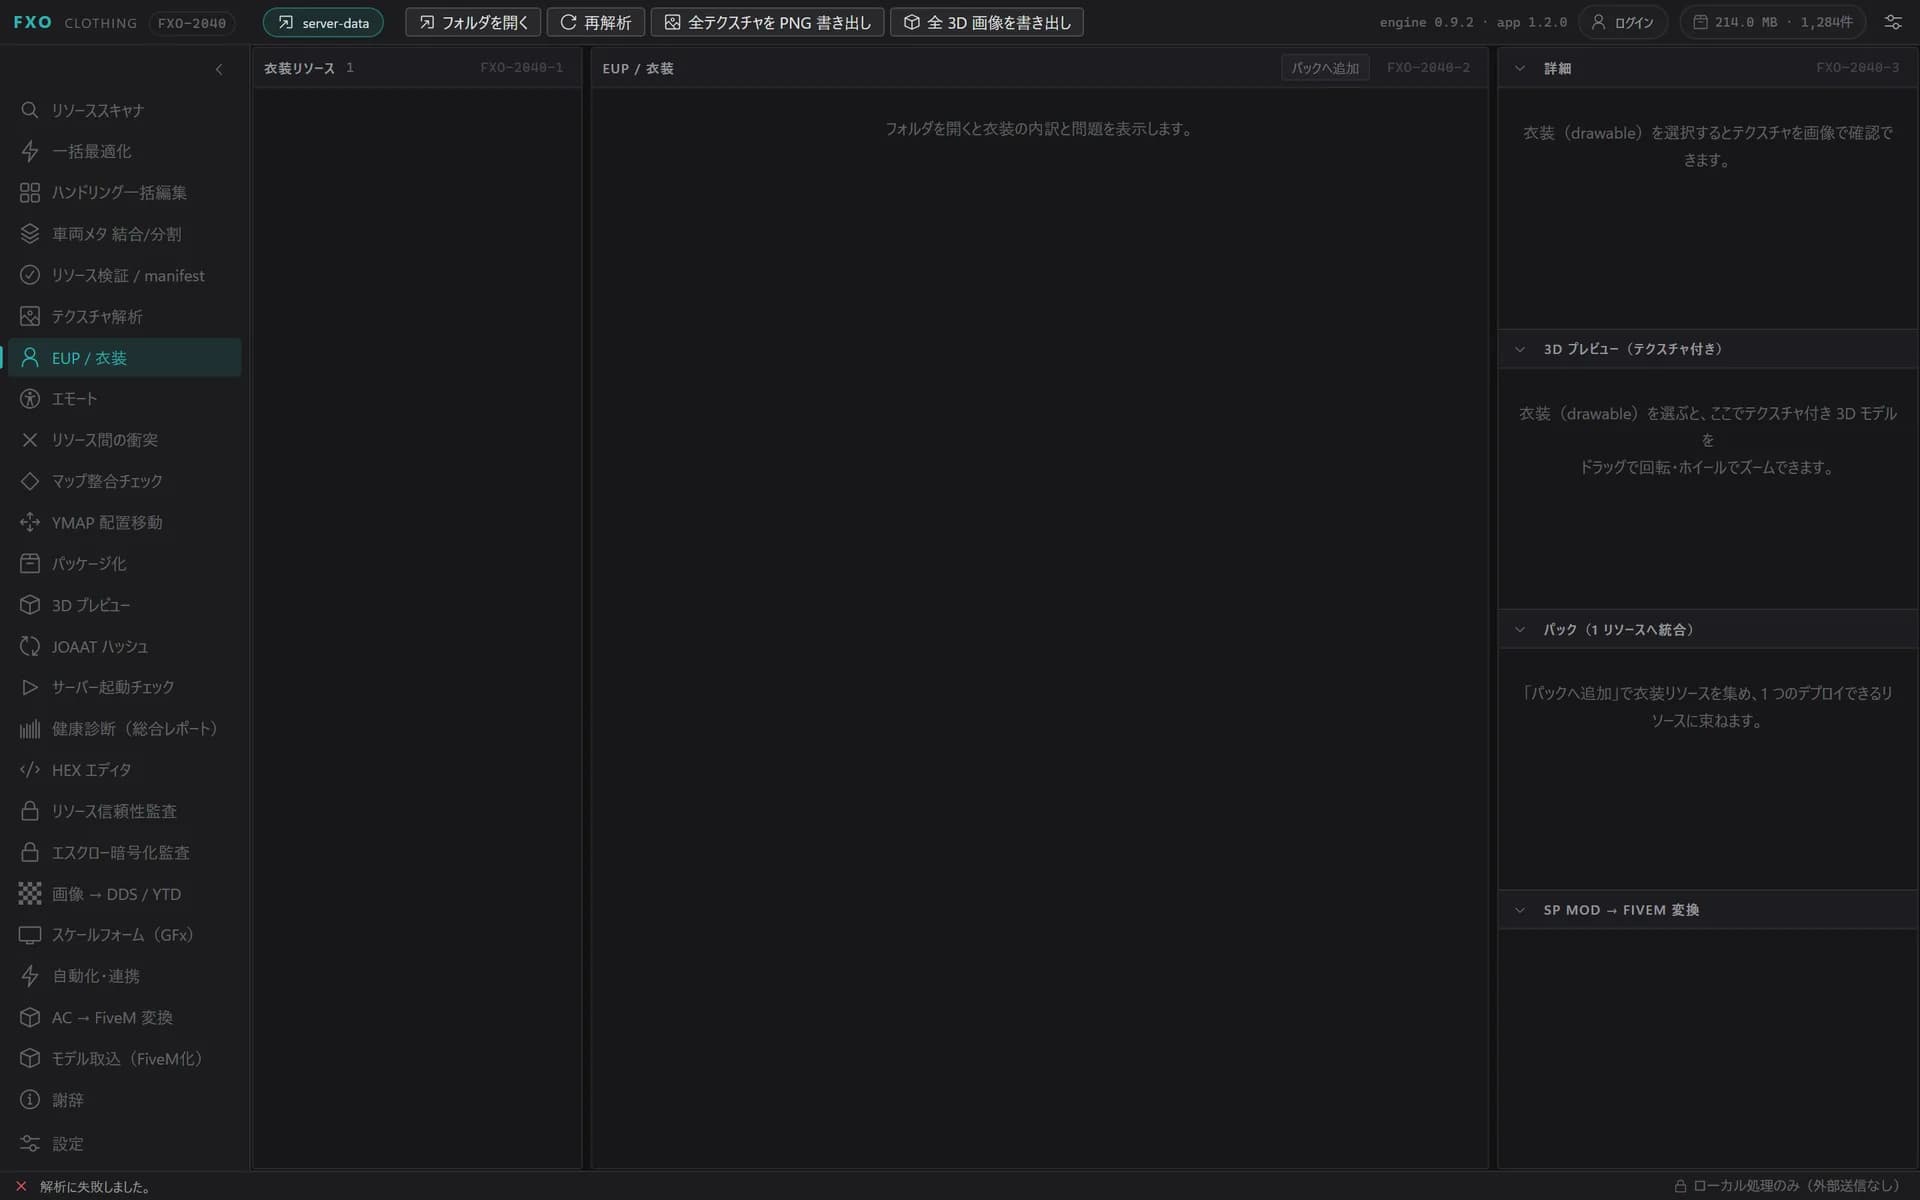Open 設定 in the sidebar
The height and width of the screenshot is (1200, 1920).
[x=124, y=1143]
